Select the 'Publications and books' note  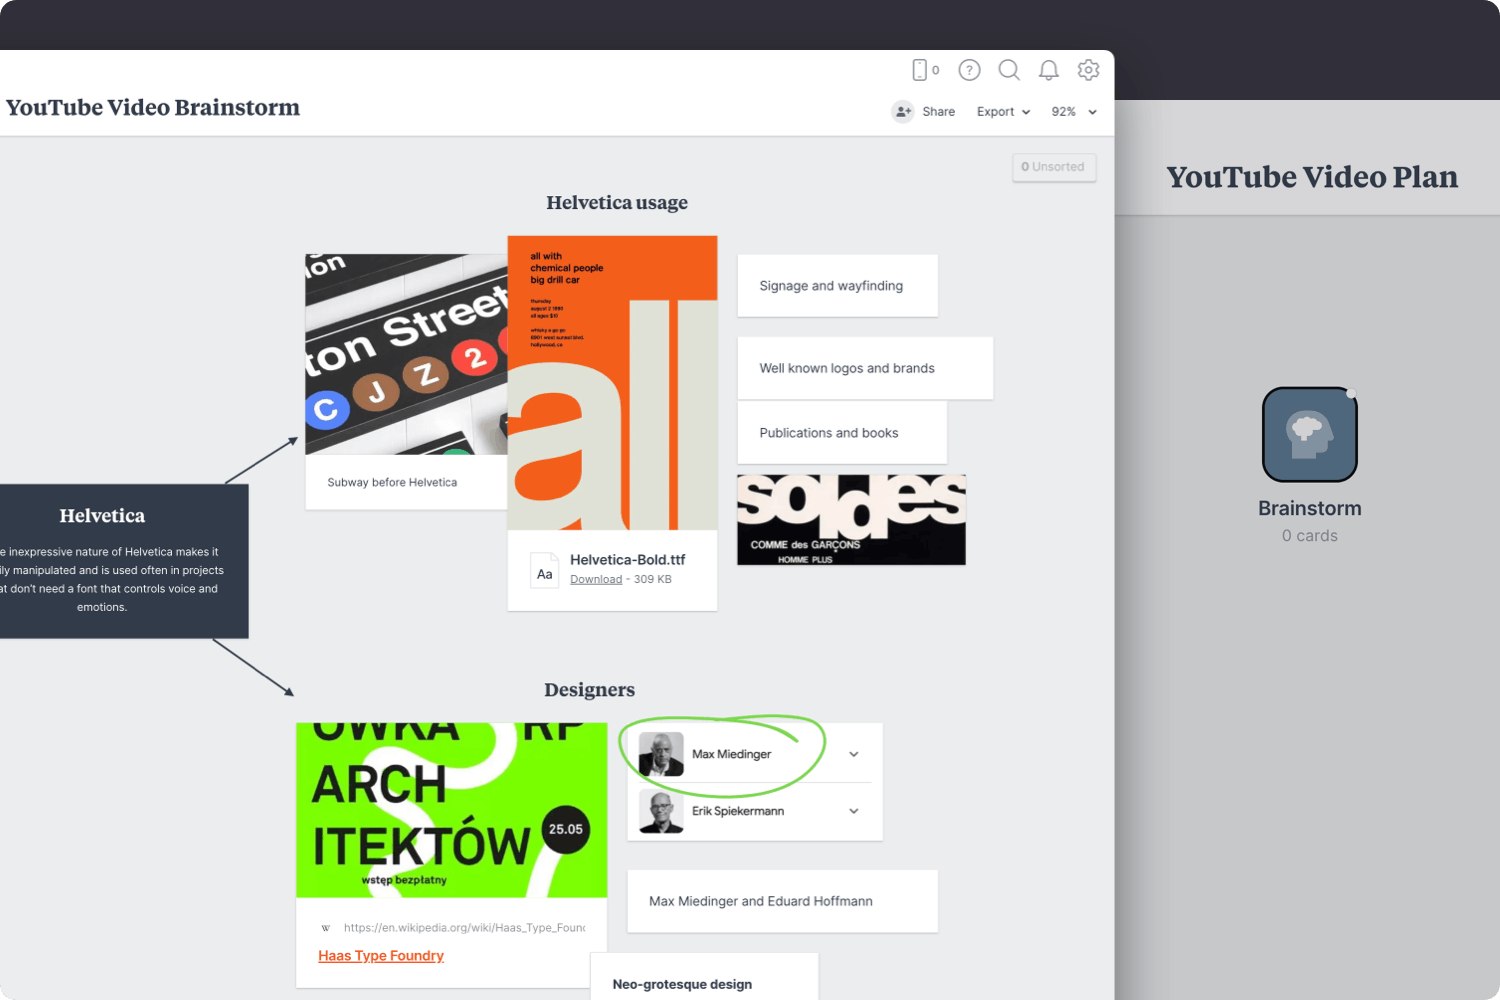[x=842, y=433]
